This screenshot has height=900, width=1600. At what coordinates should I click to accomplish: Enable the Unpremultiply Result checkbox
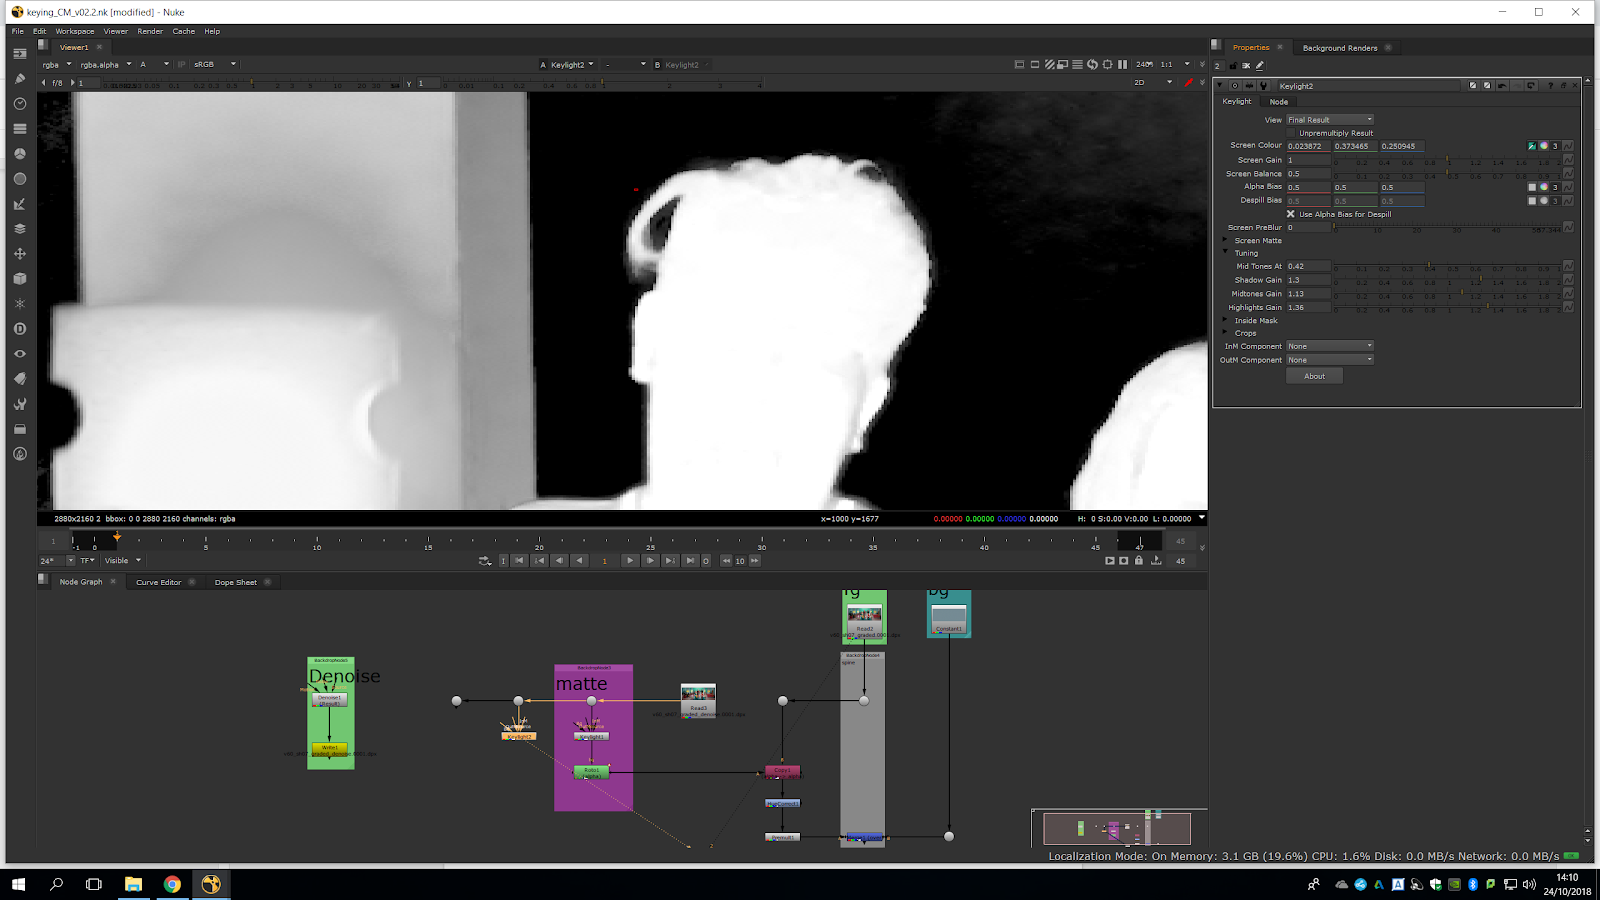click(1291, 133)
